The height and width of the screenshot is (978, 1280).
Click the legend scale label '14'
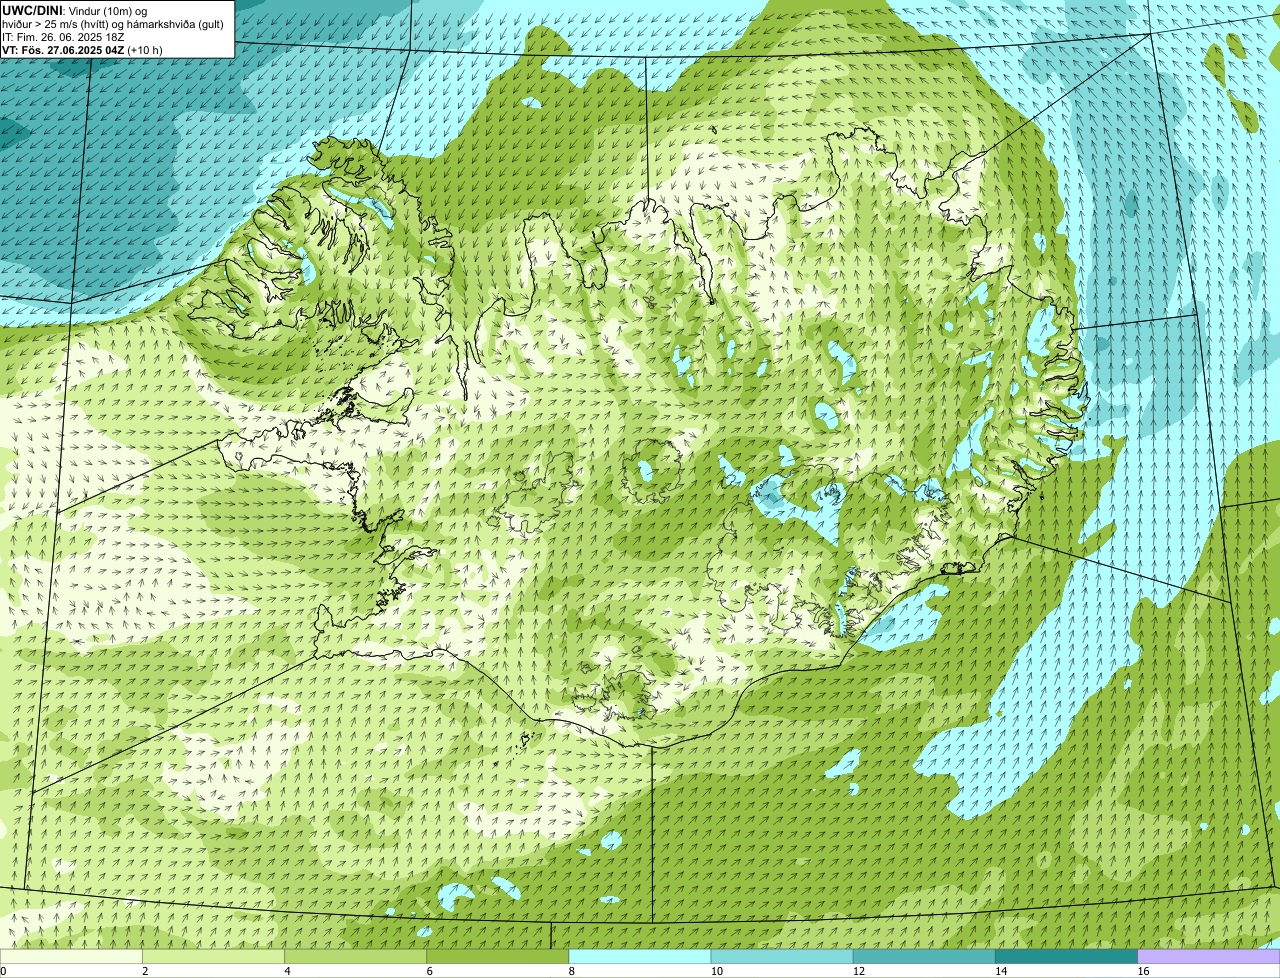click(x=1001, y=971)
